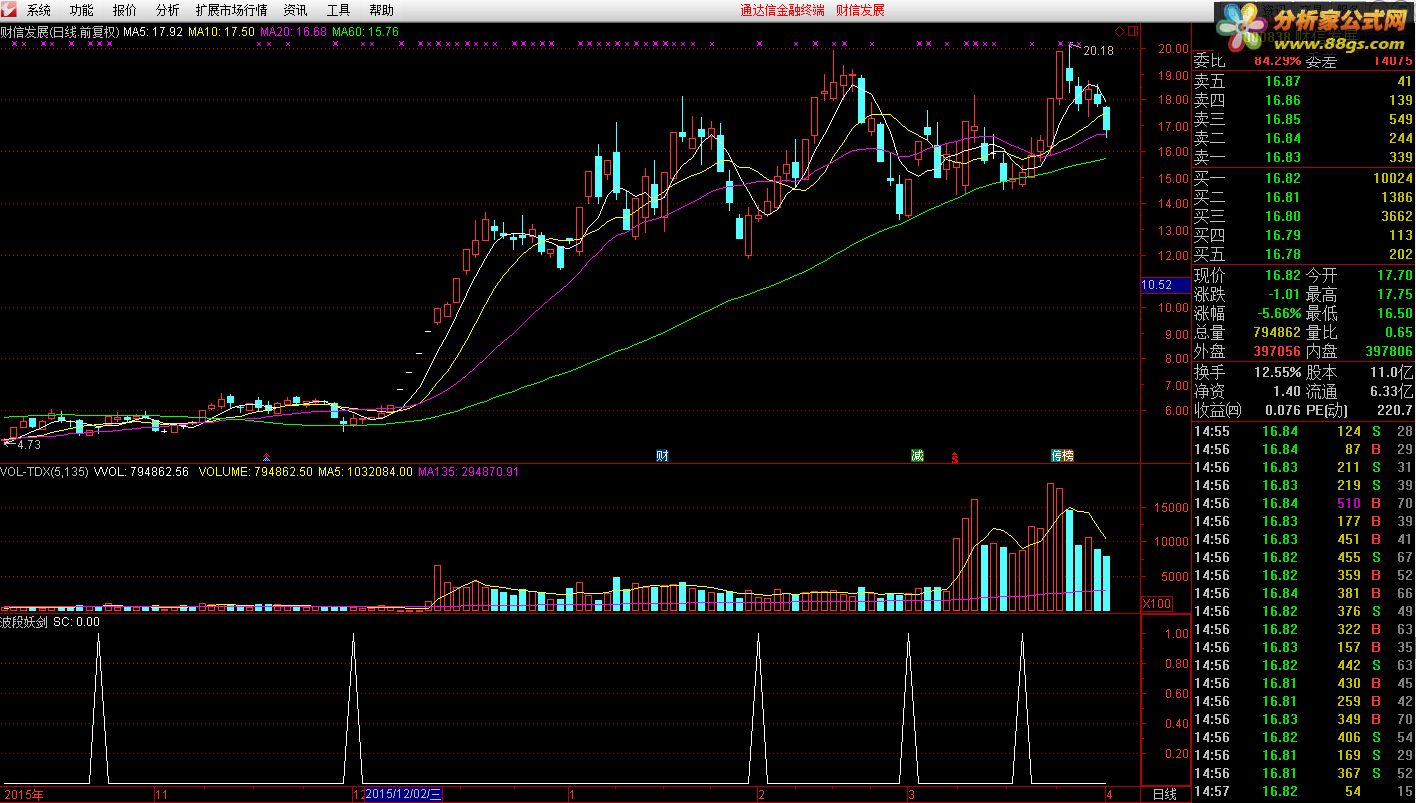Select the 买二 16.81 order row
The image size is (1416, 803).
click(1303, 197)
